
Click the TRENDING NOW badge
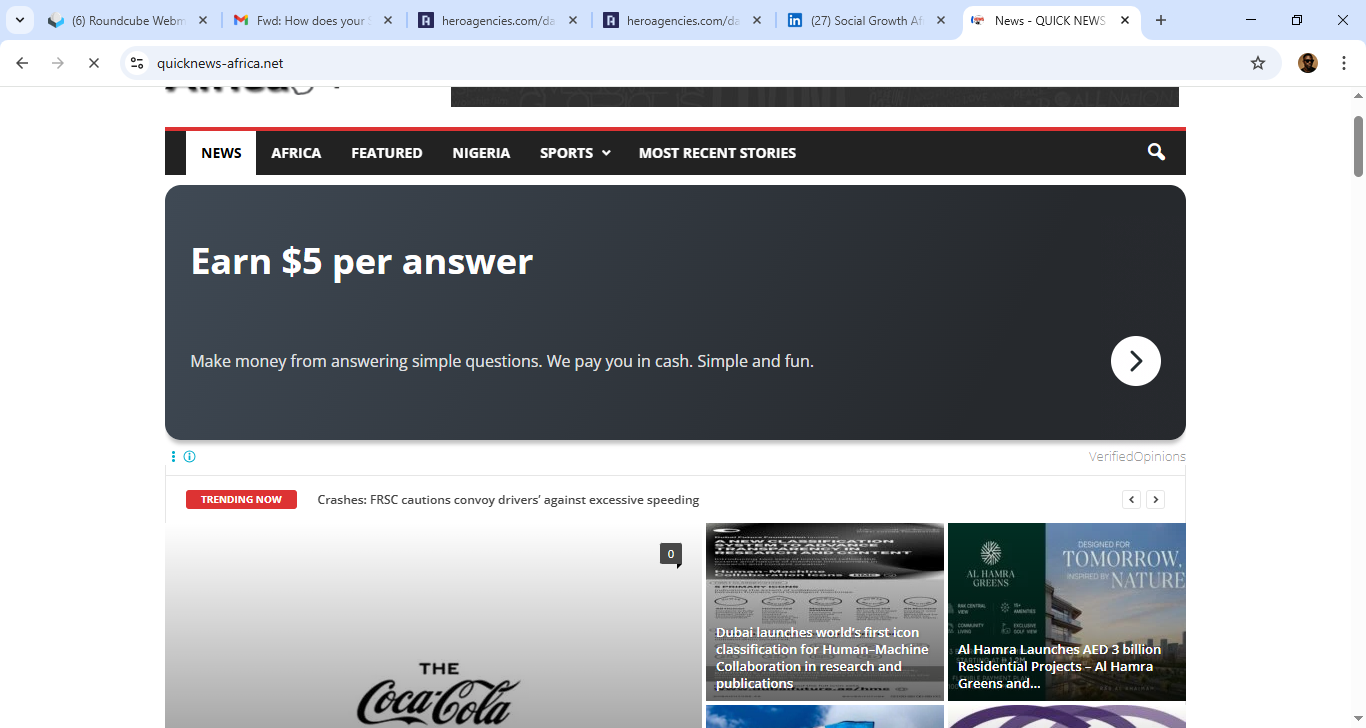tap(241, 499)
